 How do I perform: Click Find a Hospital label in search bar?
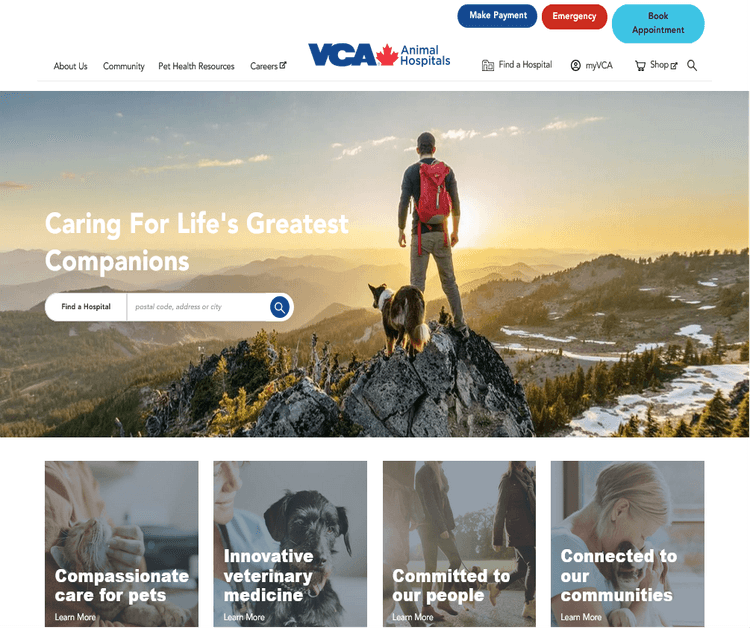[x=86, y=307]
